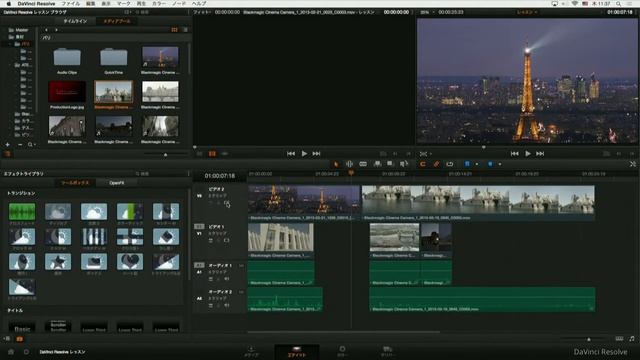Switch media pool to thumbnail grid view
Screen dimensions: 640x360
(x=175, y=30)
